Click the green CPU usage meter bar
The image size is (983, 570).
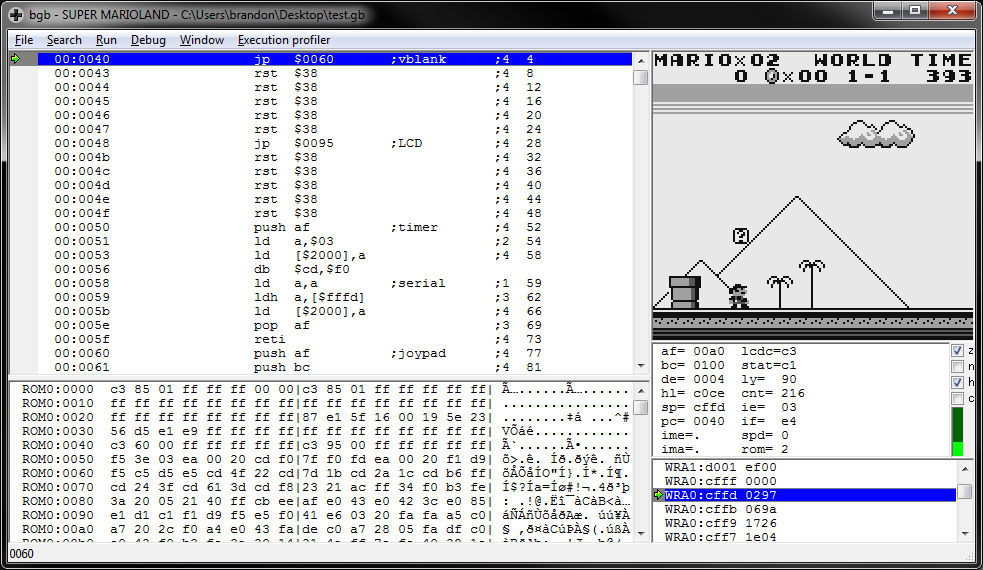(957, 431)
